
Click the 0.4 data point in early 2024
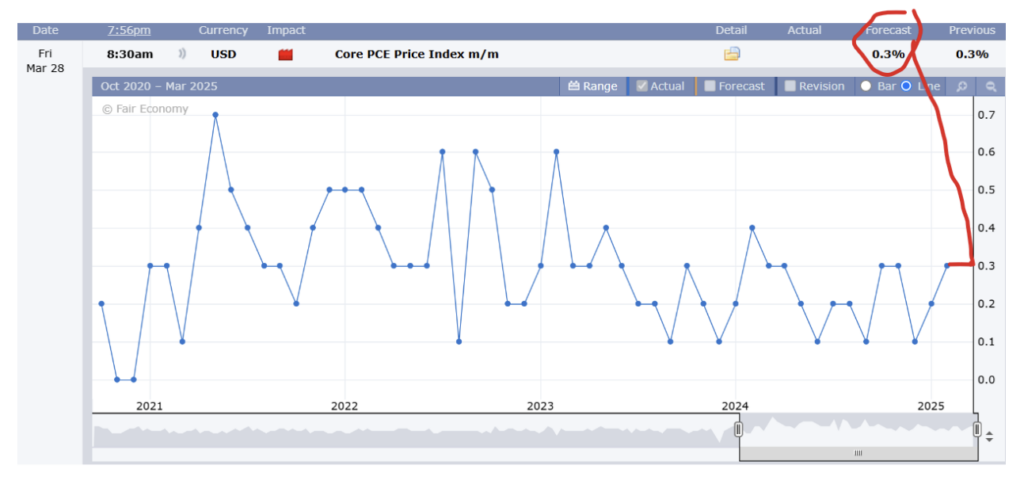coord(752,228)
